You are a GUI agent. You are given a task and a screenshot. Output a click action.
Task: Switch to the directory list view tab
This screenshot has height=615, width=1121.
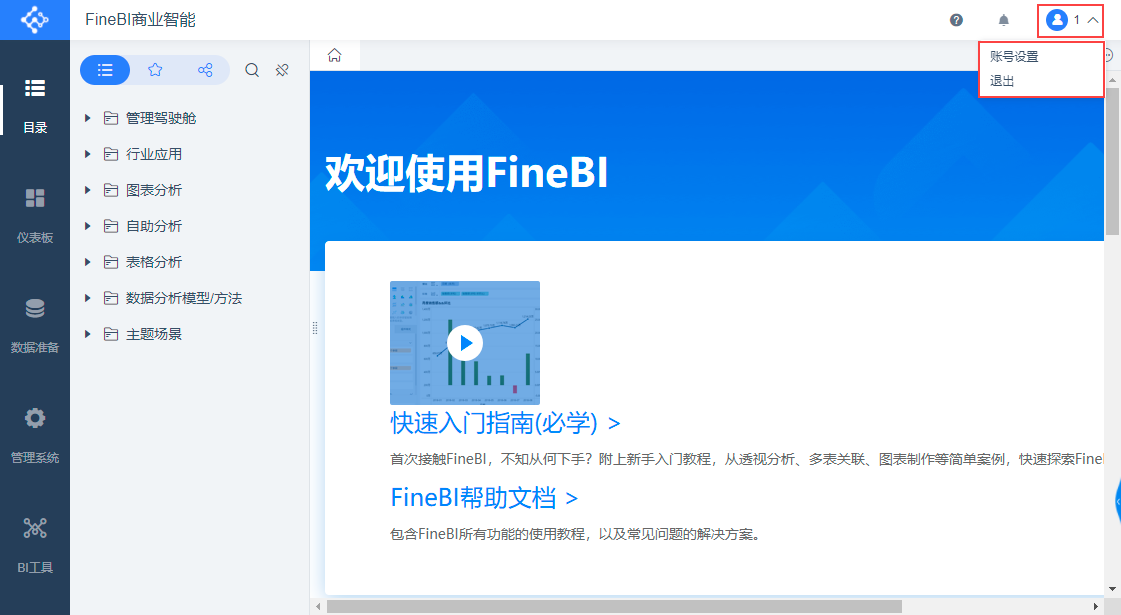tap(105, 70)
